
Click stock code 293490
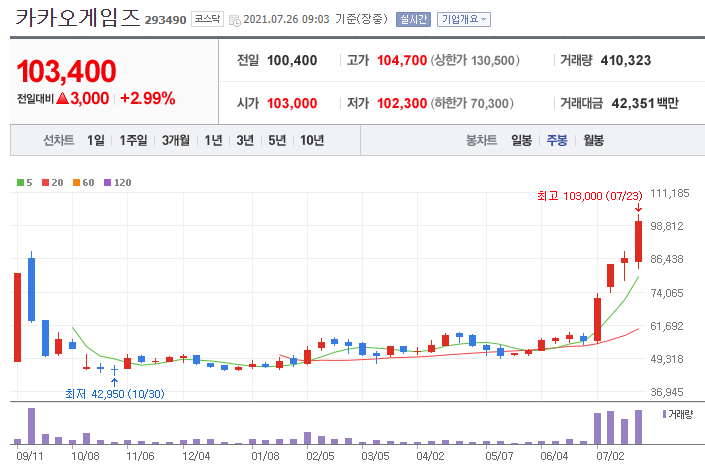click(x=165, y=20)
